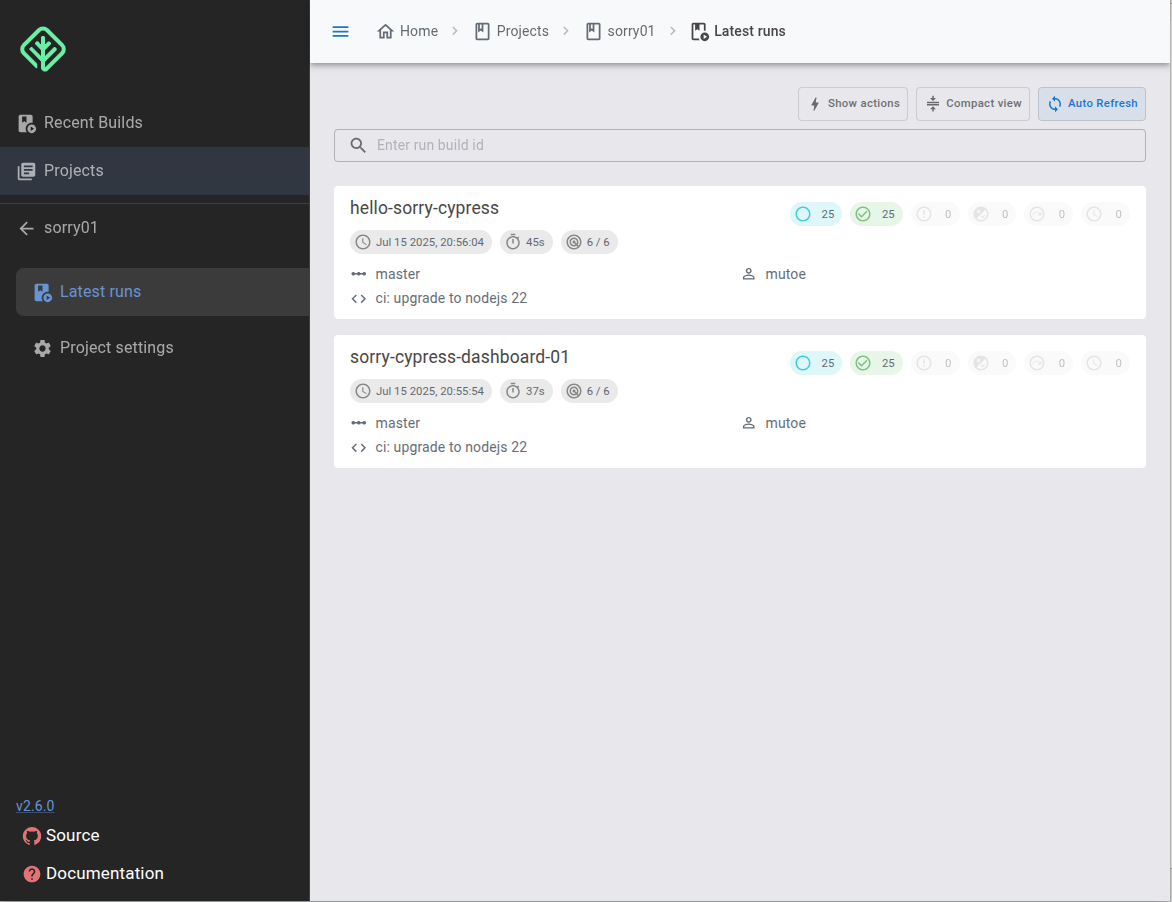
Task: Open the v2.6.0 version link
Action: click(x=35, y=806)
